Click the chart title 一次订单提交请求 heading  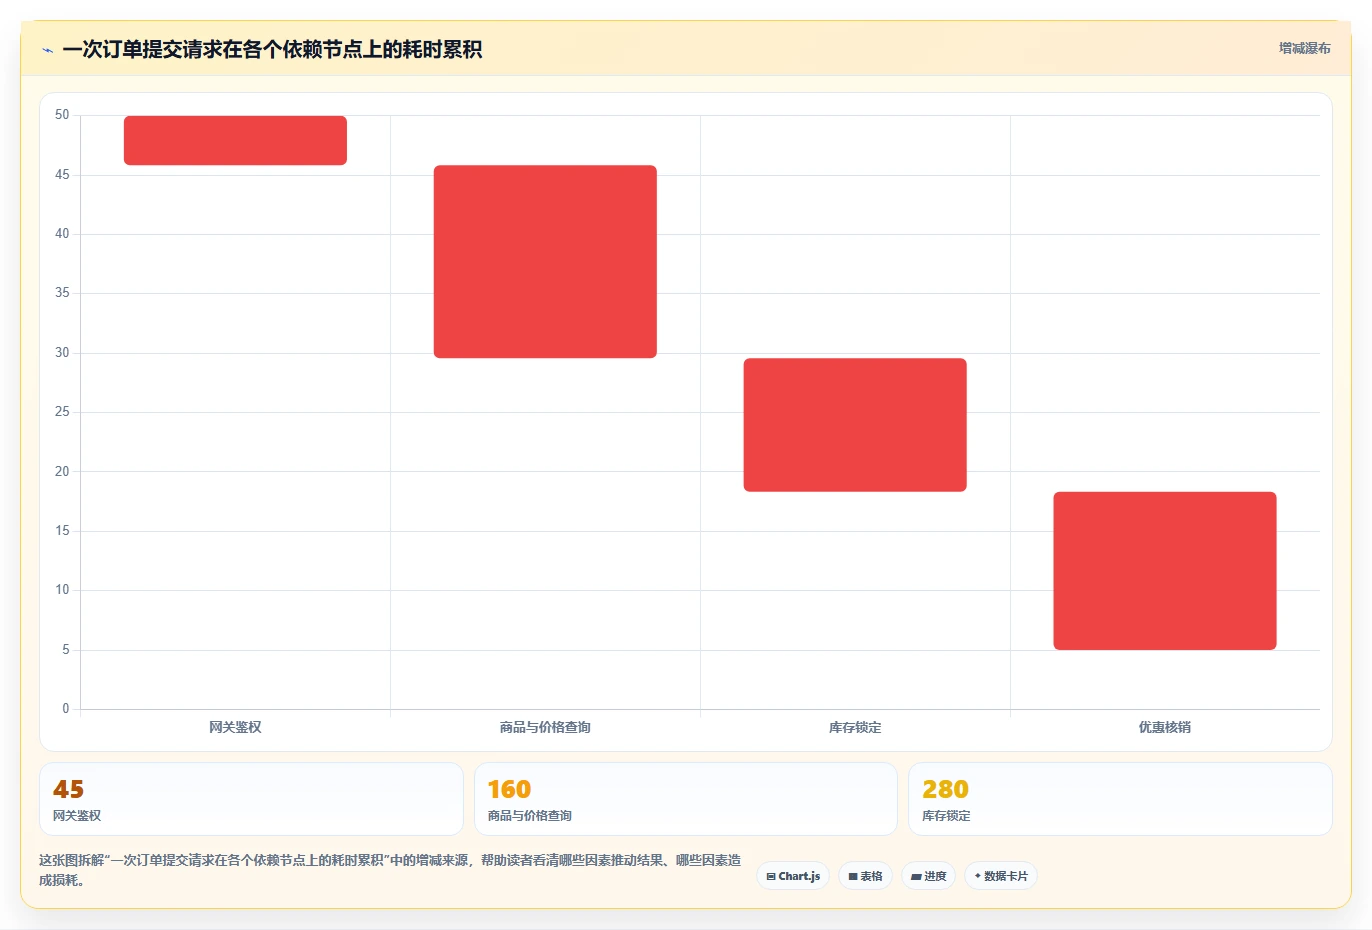click(272, 50)
